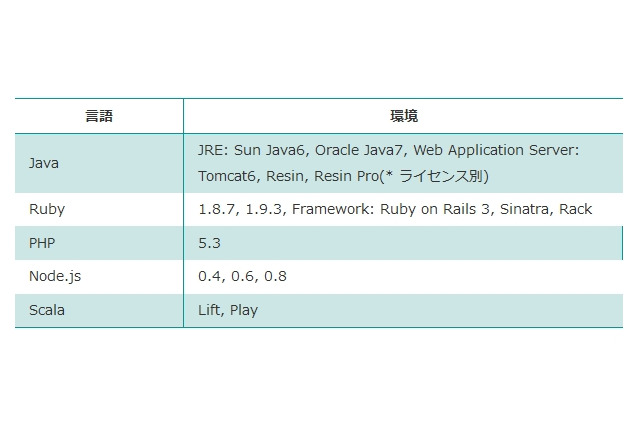The image size is (640, 426).
Task: Click the PHP language cell
Action: click(99, 243)
